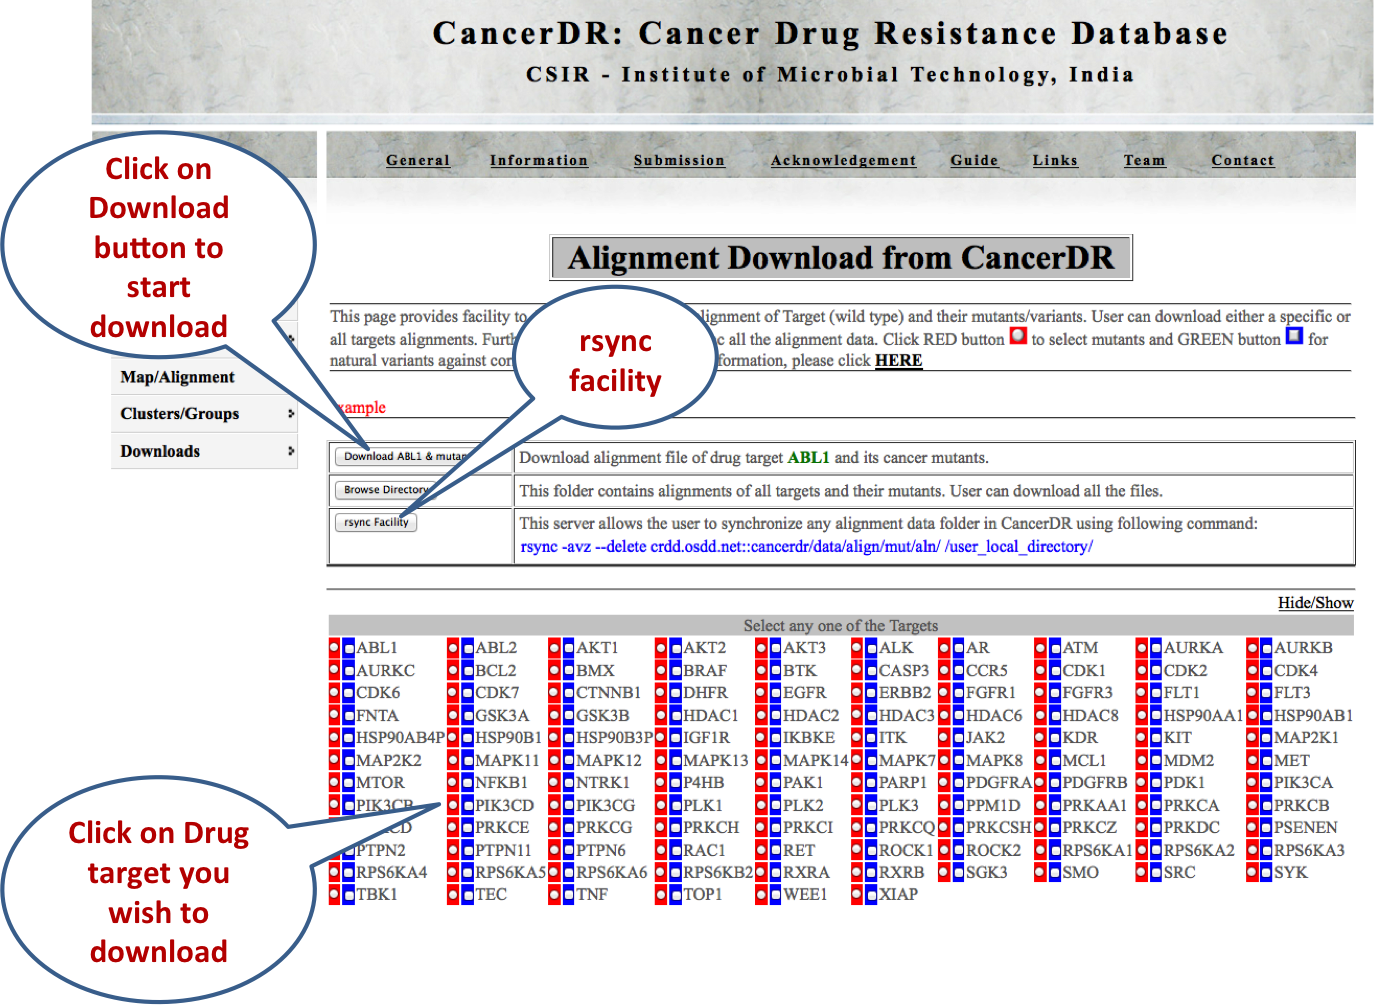Select red mutant radio for PIK3CA
This screenshot has height=1005, width=1374.
[1252, 783]
